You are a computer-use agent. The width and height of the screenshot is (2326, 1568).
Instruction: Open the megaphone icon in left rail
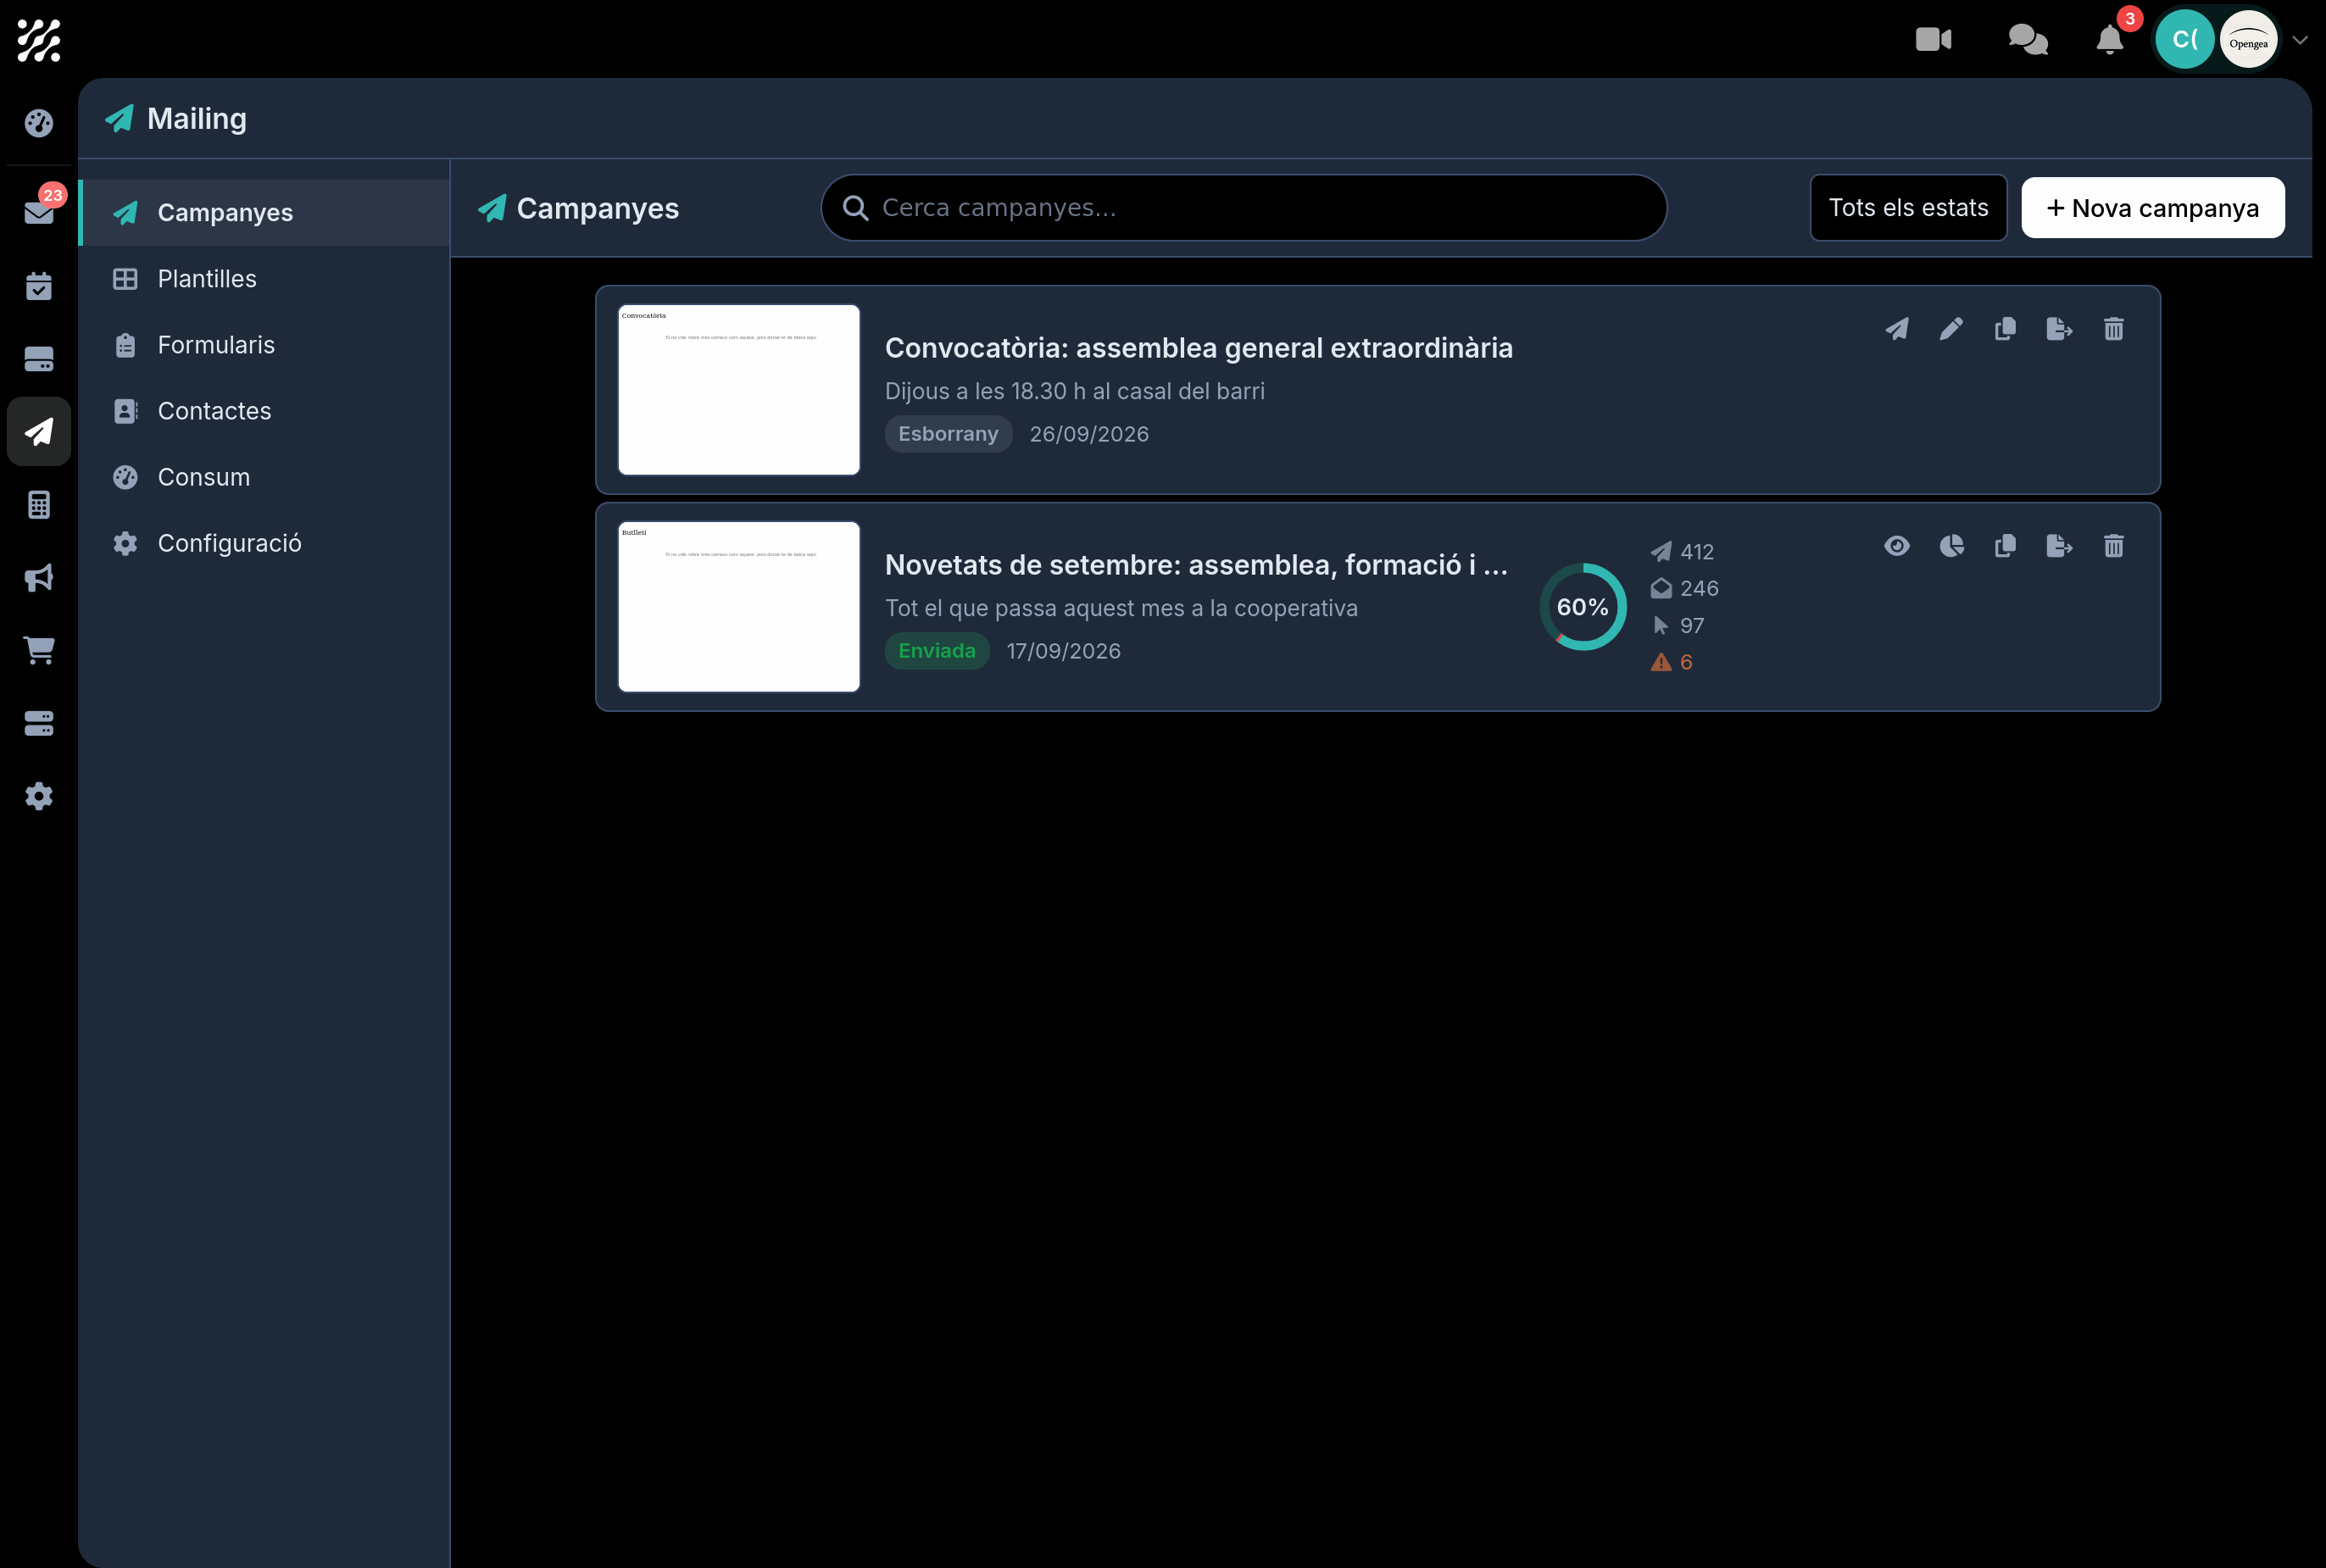(x=38, y=578)
